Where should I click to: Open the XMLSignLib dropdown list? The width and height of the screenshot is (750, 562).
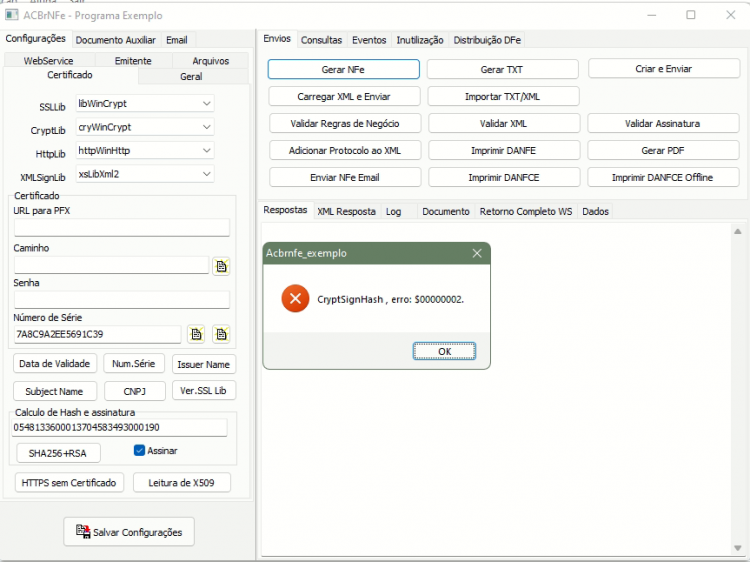[x=145, y=174]
